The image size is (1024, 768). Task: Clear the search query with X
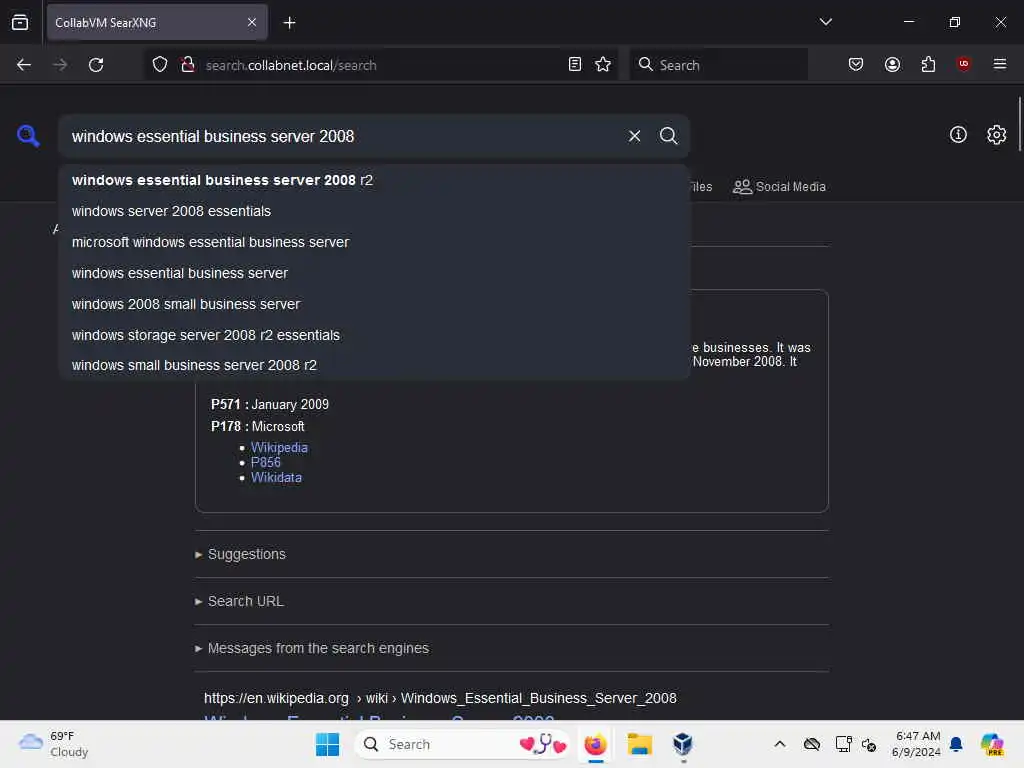pyautogui.click(x=634, y=136)
